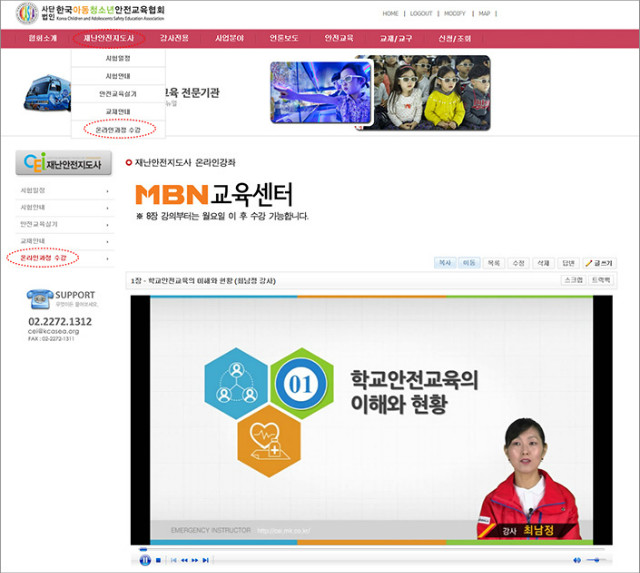The width and height of the screenshot is (640, 573).
Task: Click the arrow beside sidebar 시험안내
Action: [108, 208]
